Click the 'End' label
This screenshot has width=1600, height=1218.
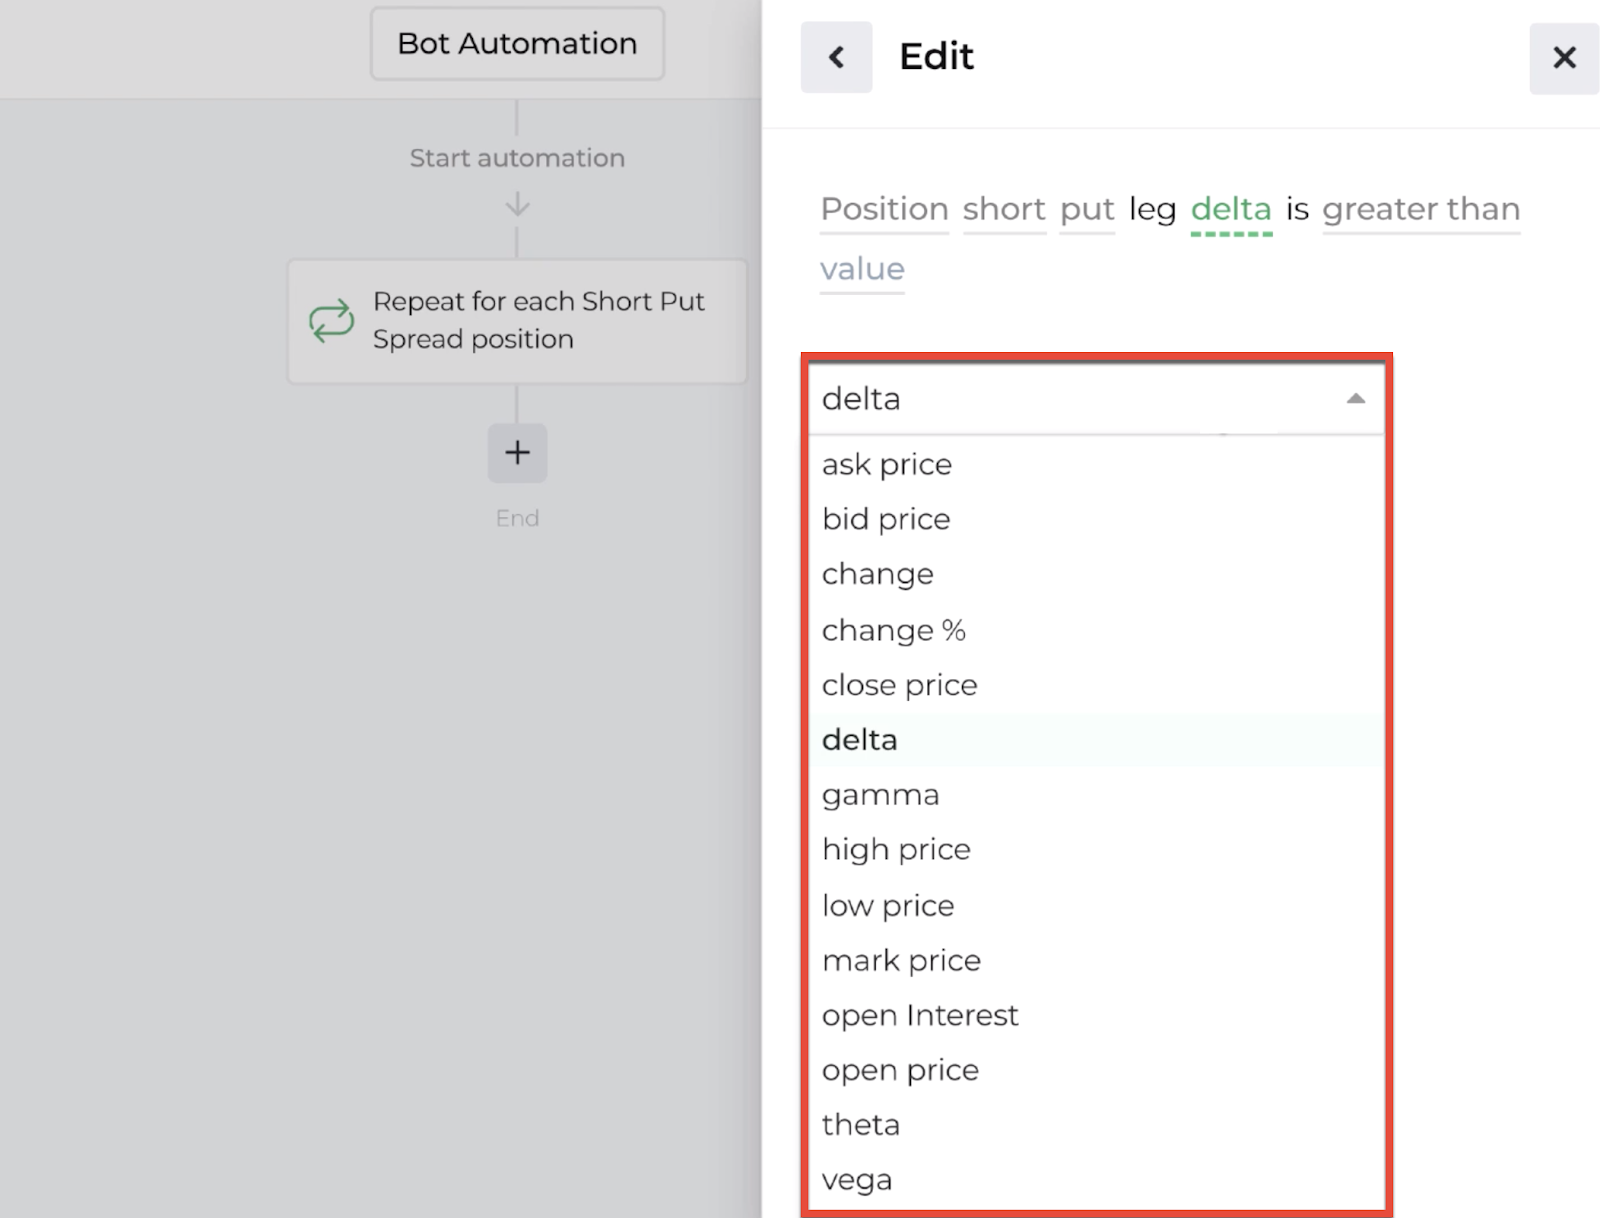pos(517,518)
